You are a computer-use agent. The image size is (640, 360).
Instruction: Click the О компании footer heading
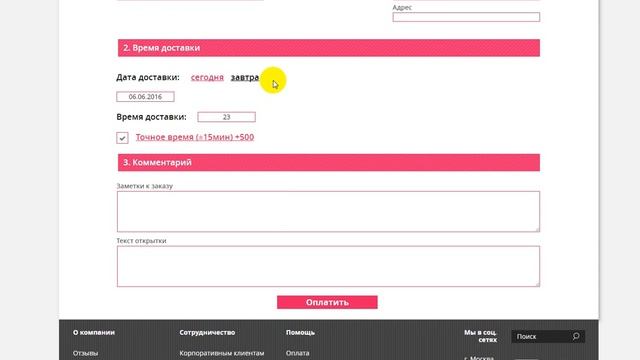pos(94,333)
